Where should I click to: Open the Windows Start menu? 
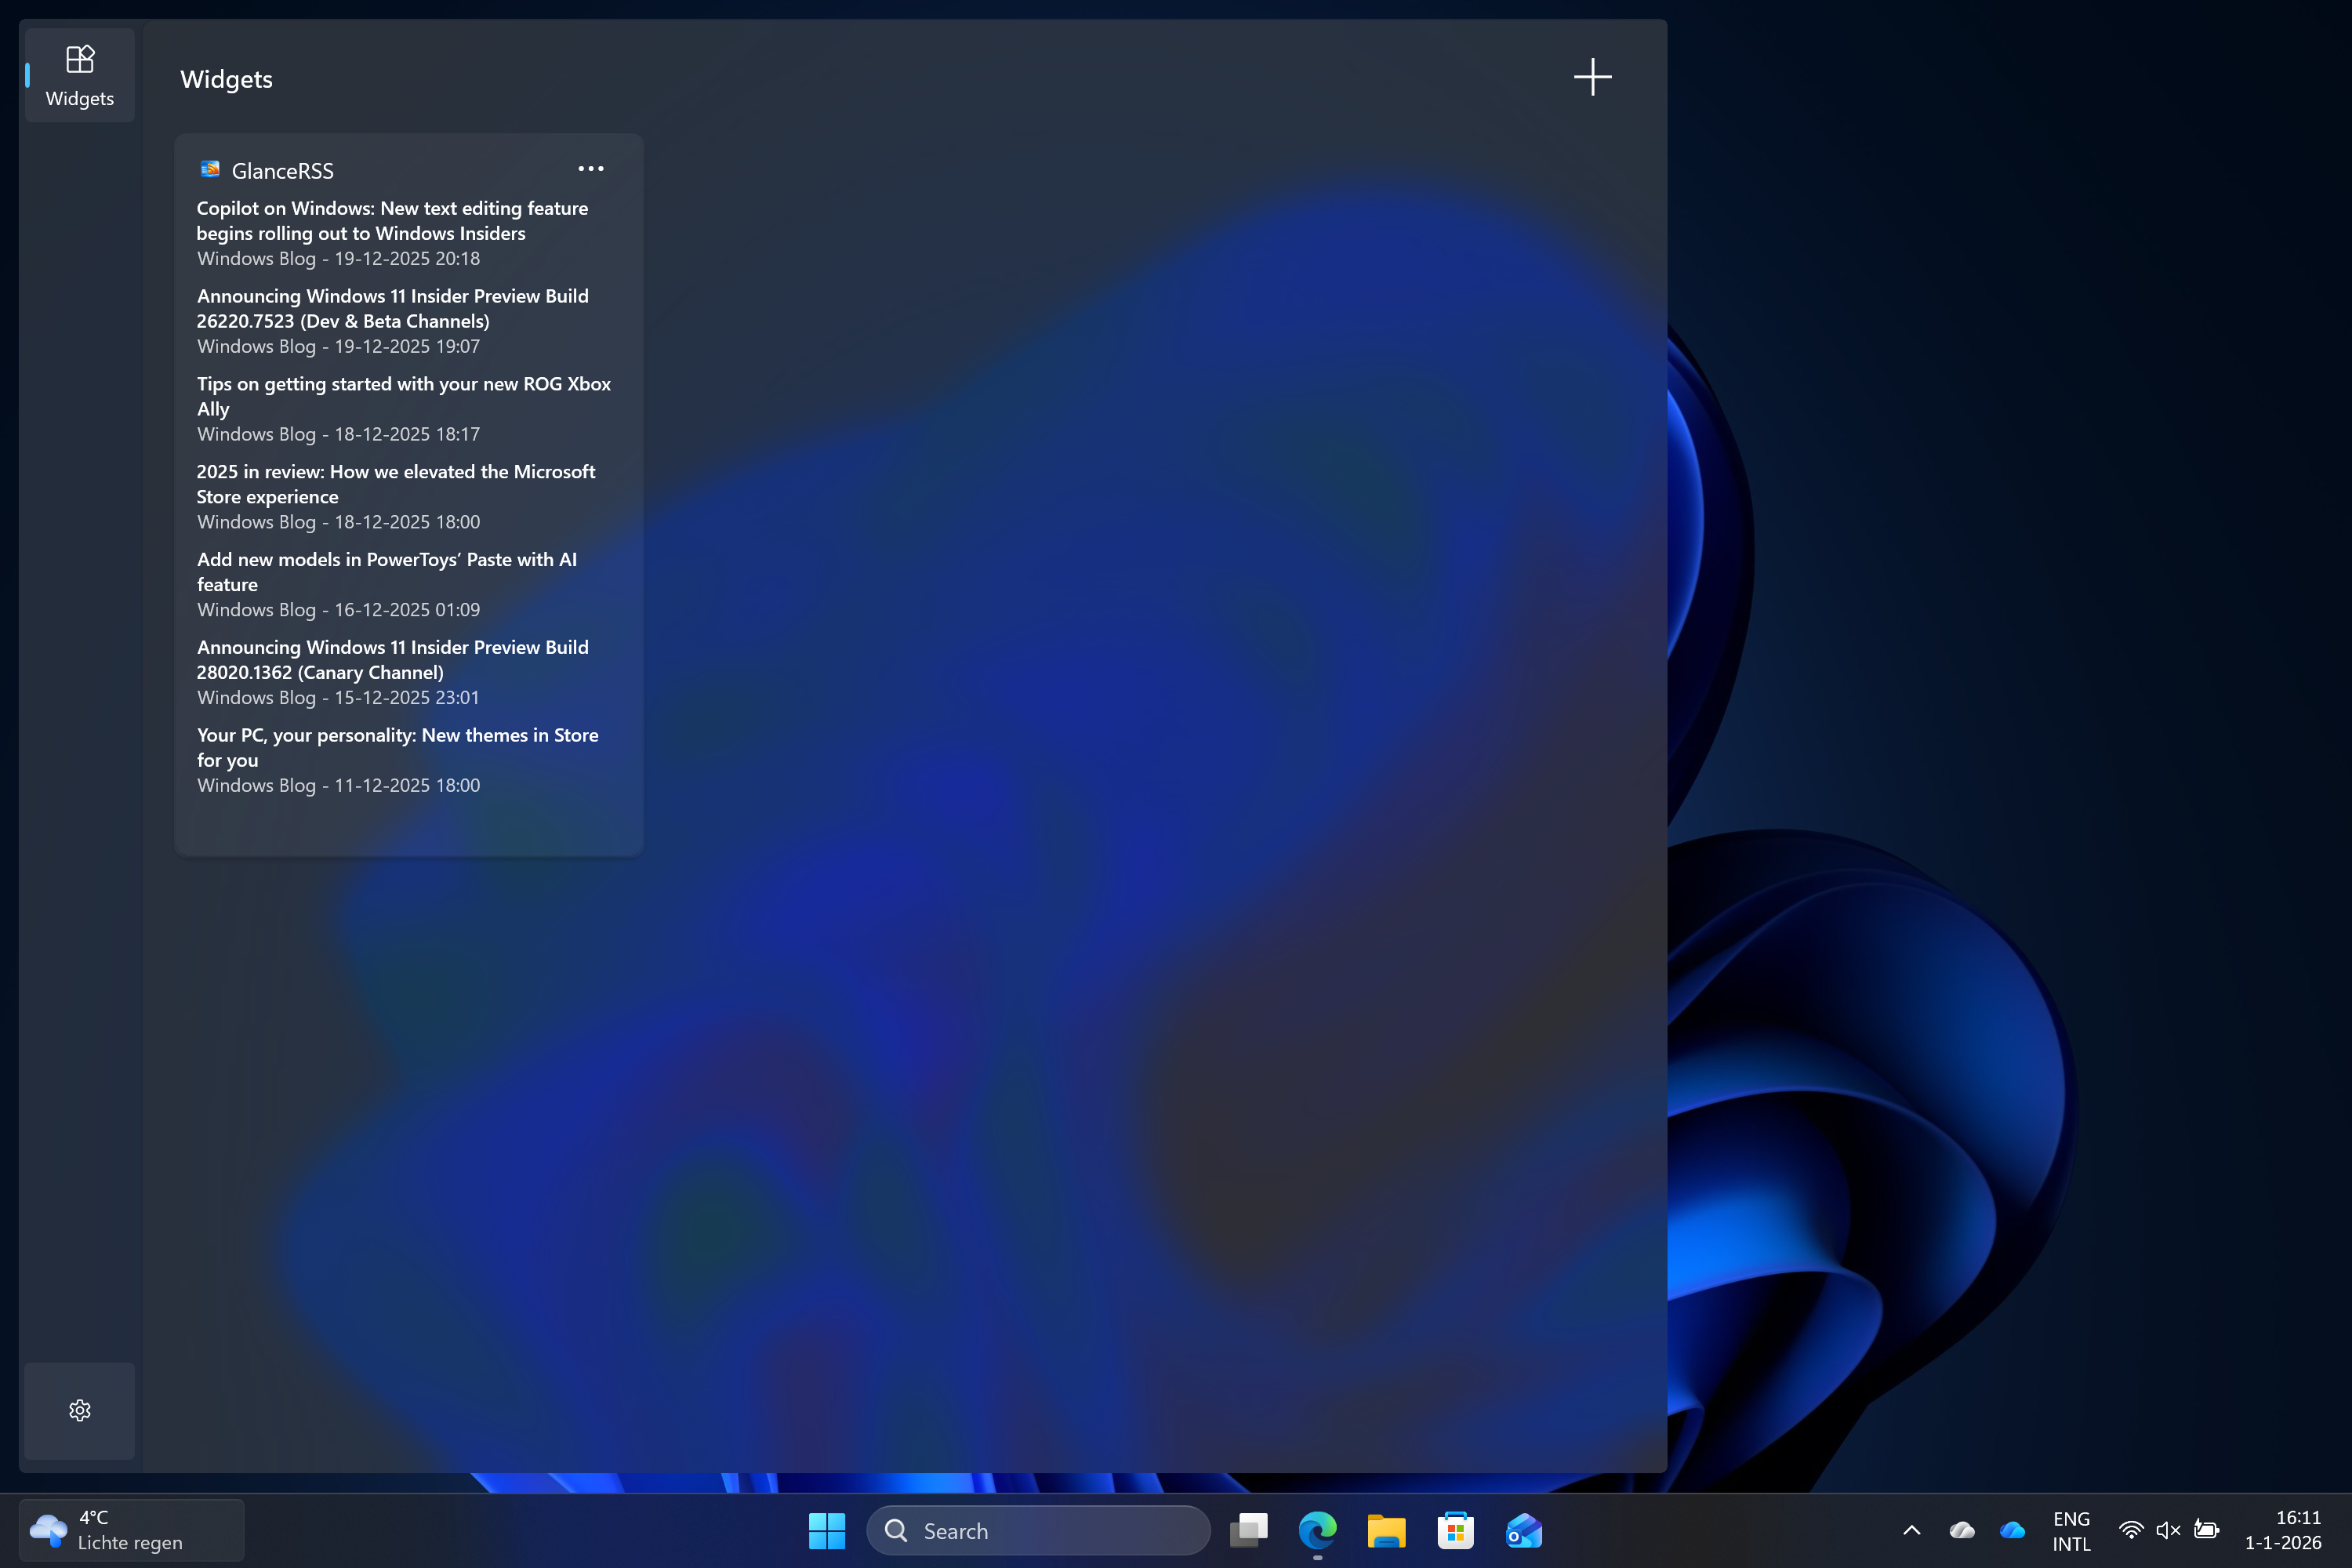point(826,1530)
